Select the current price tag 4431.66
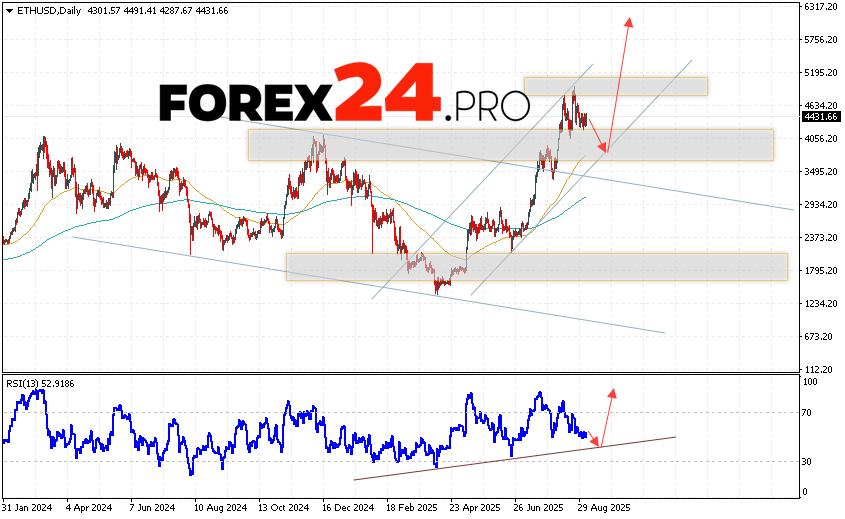The image size is (845, 519). 820,116
